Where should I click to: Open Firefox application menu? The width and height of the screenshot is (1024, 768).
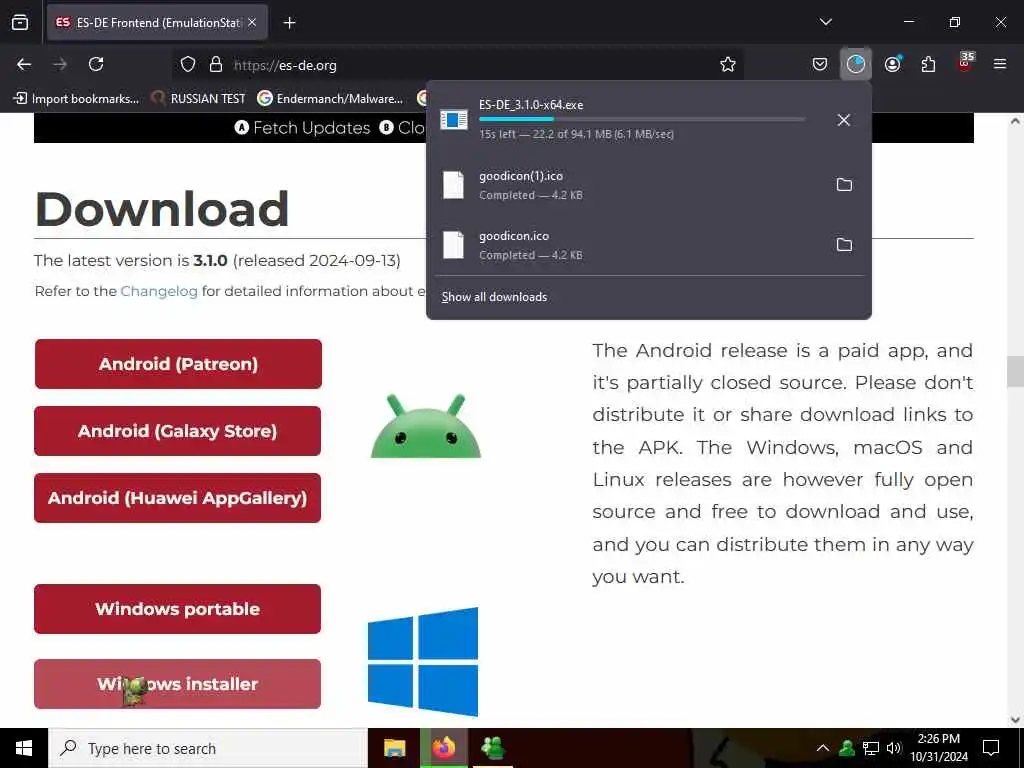point(1000,64)
